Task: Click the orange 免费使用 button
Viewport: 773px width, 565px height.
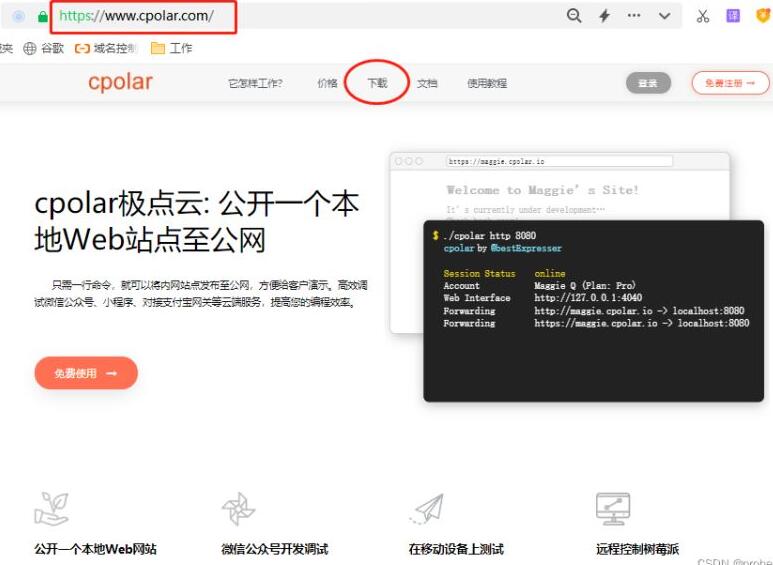Action: [86, 373]
